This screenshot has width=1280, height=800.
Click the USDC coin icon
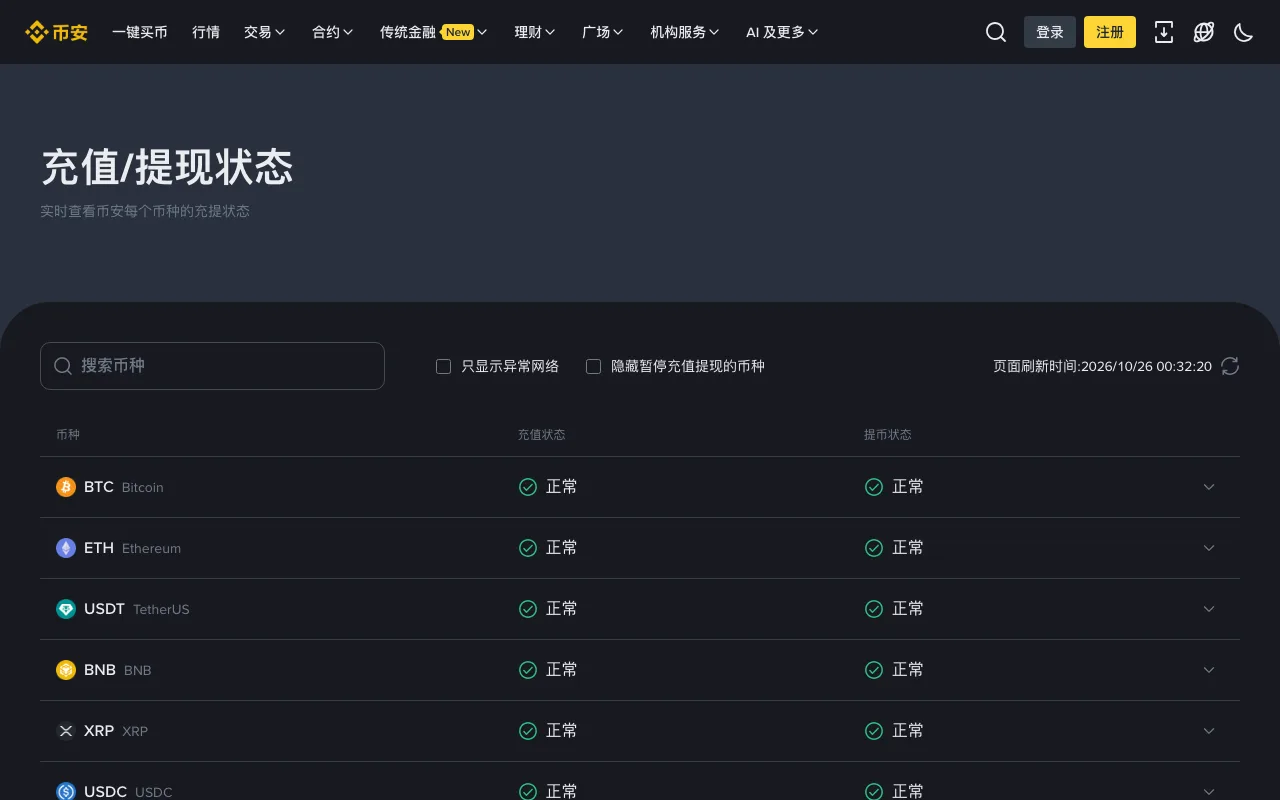[x=66, y=792]
